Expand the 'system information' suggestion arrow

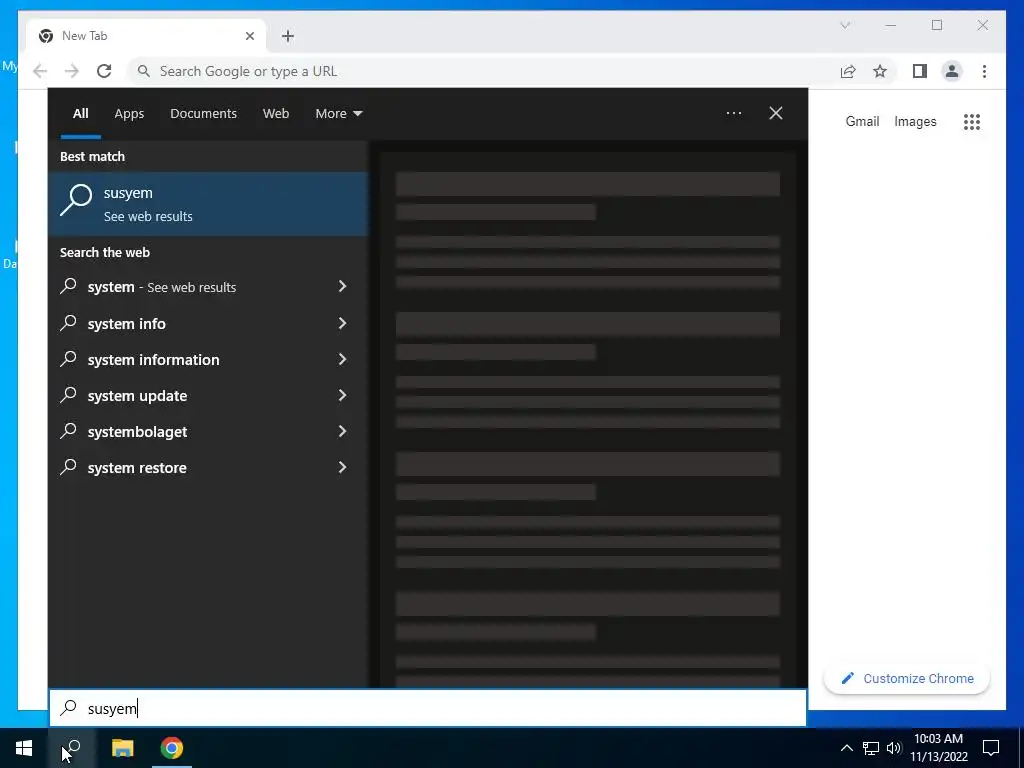pyautogui.click(x=342, y=359)
